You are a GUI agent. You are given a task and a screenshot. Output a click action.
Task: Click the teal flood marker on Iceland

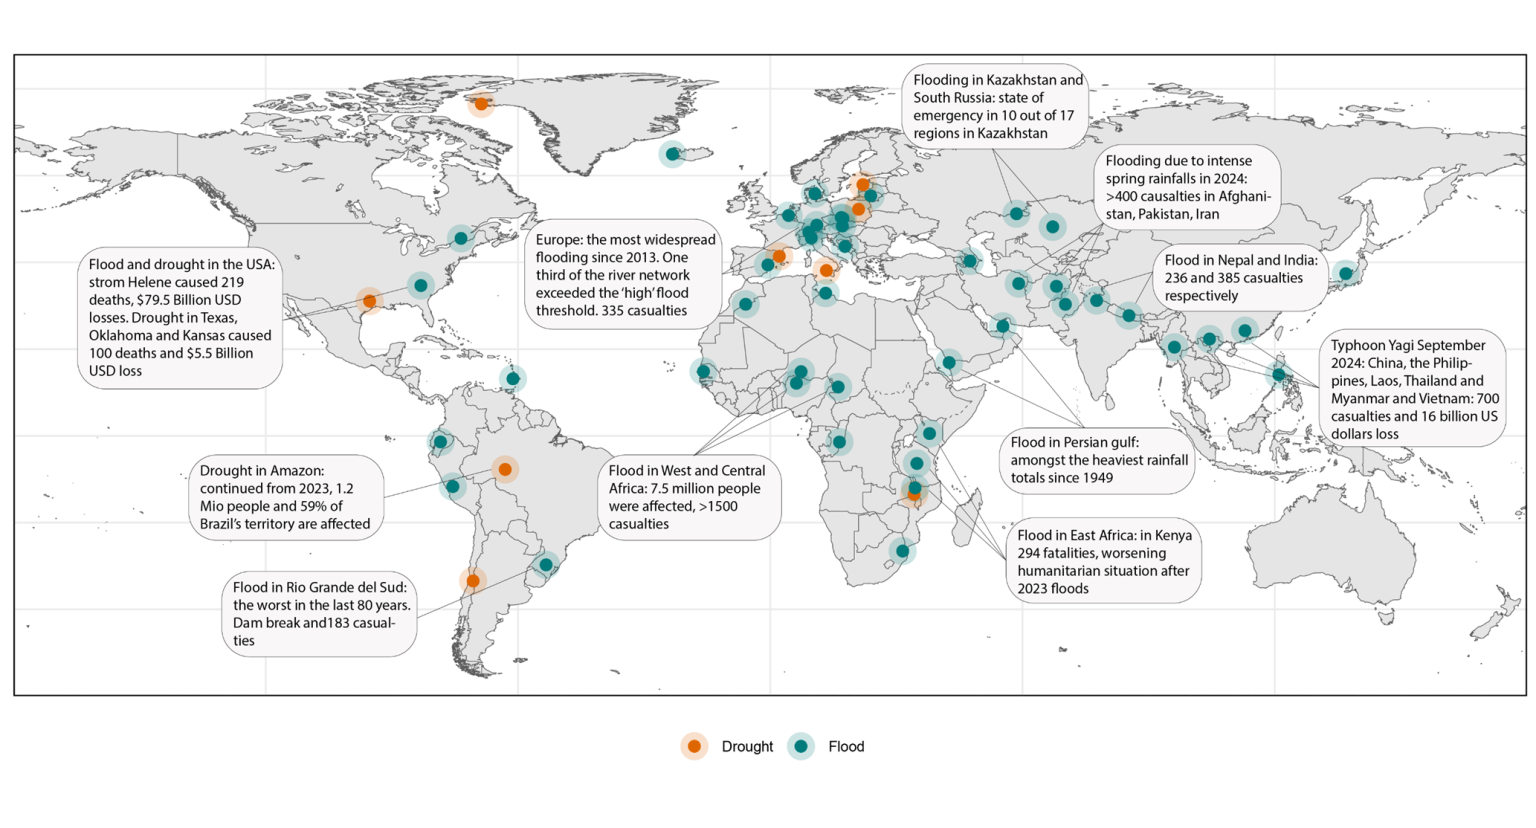point(671,154)
